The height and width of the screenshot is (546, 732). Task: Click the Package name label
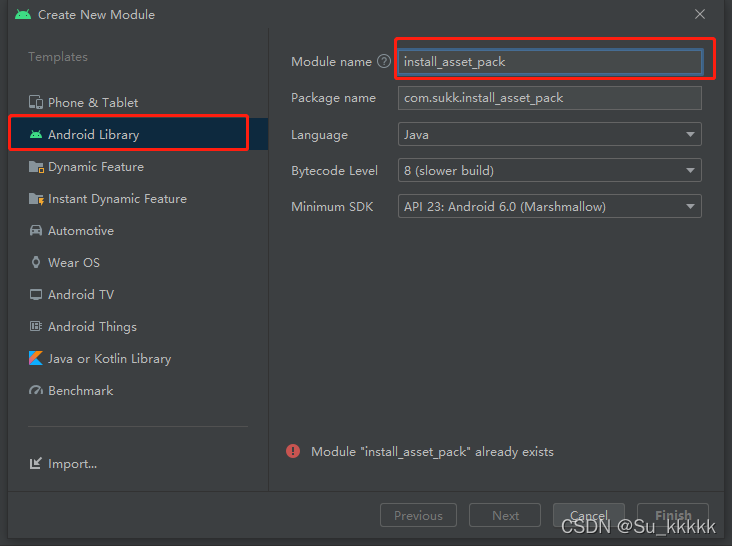(x=333, y=98)
